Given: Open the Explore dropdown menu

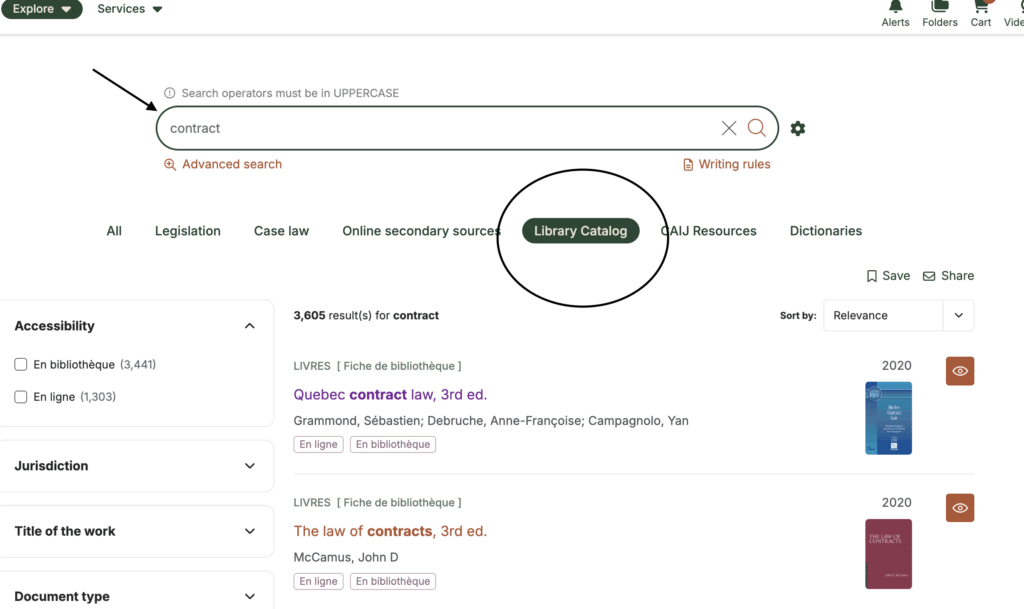Looking at the screenshot, I should pyautogui.click(x=41, y=9).
